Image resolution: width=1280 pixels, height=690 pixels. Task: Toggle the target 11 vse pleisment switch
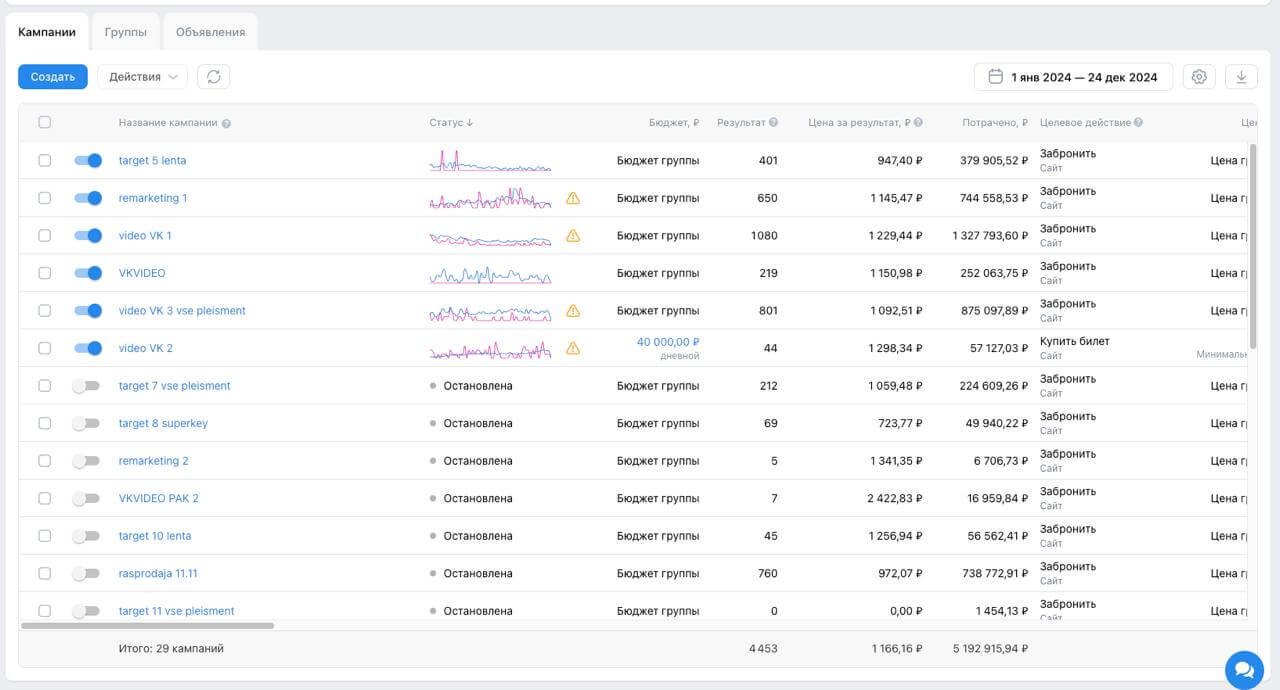[86, 611]
